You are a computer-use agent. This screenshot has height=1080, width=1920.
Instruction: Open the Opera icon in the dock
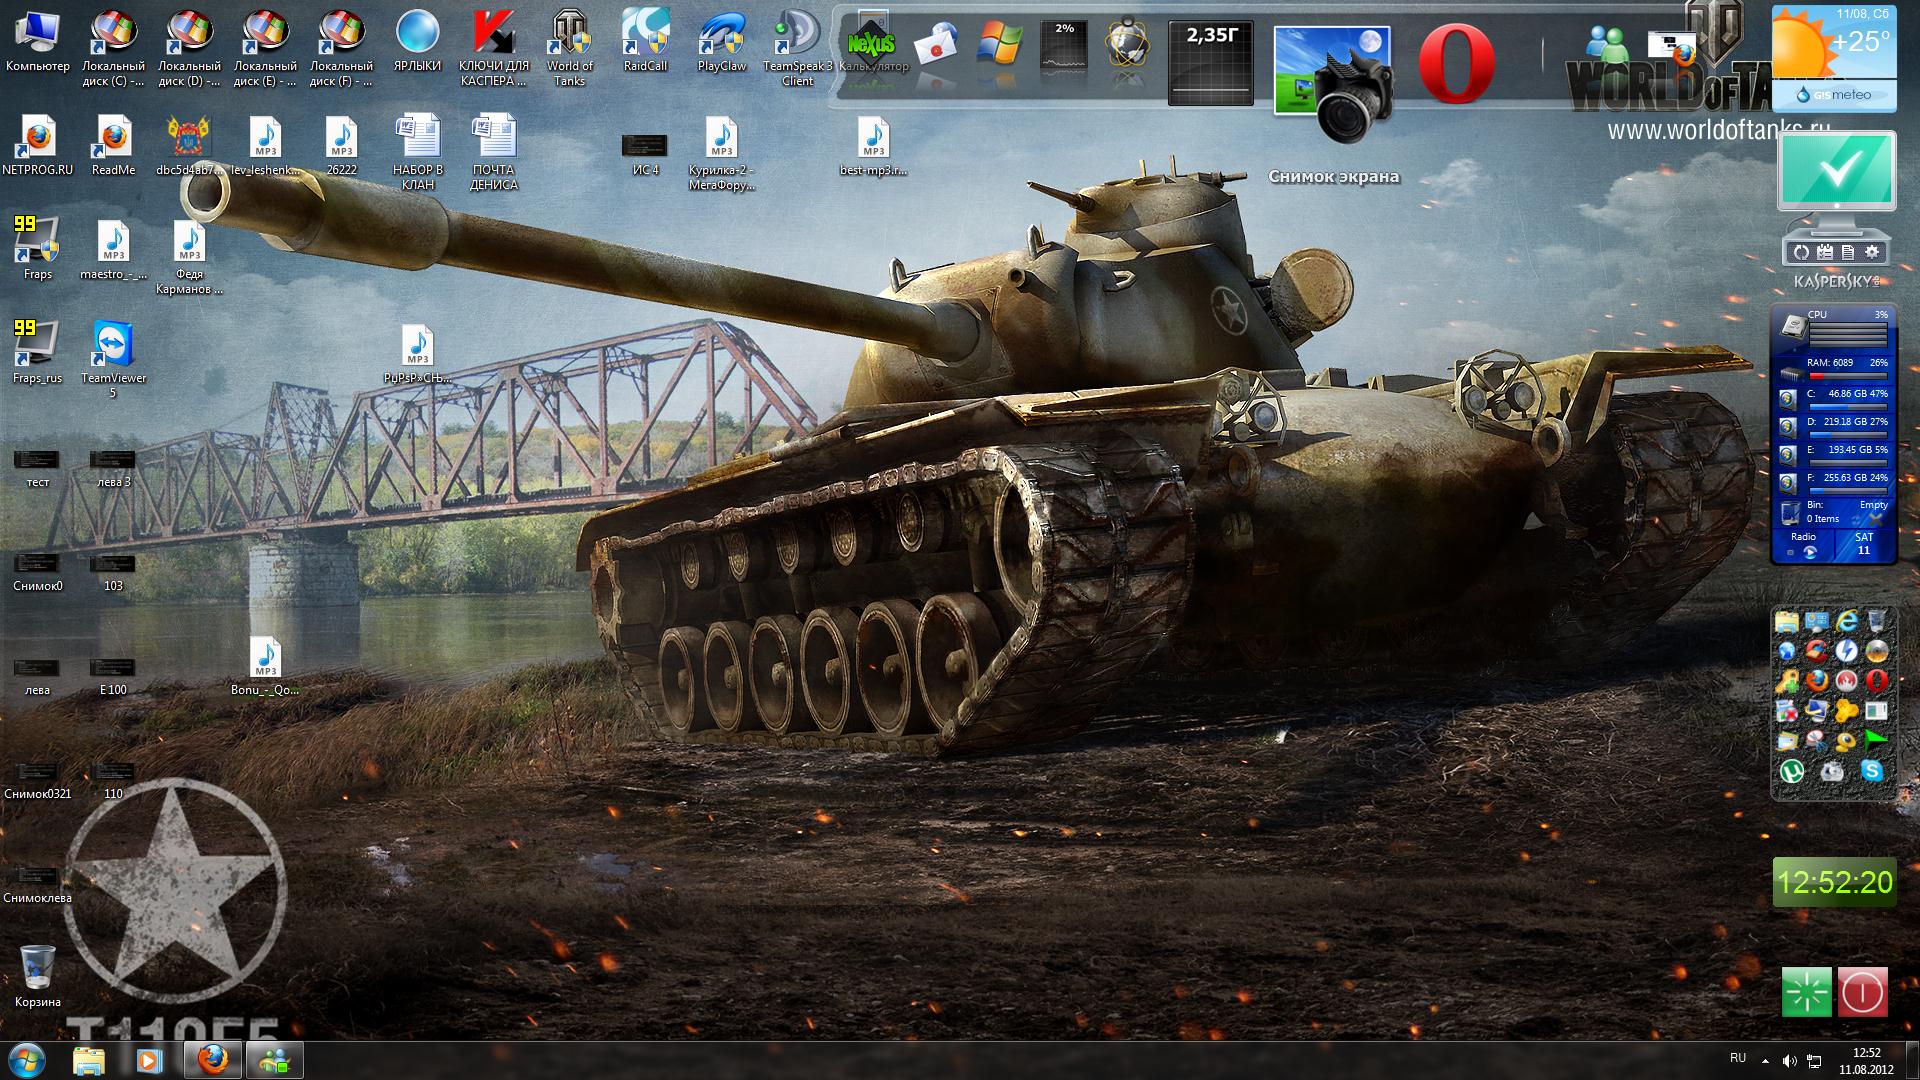click(x=1456, y=64)
